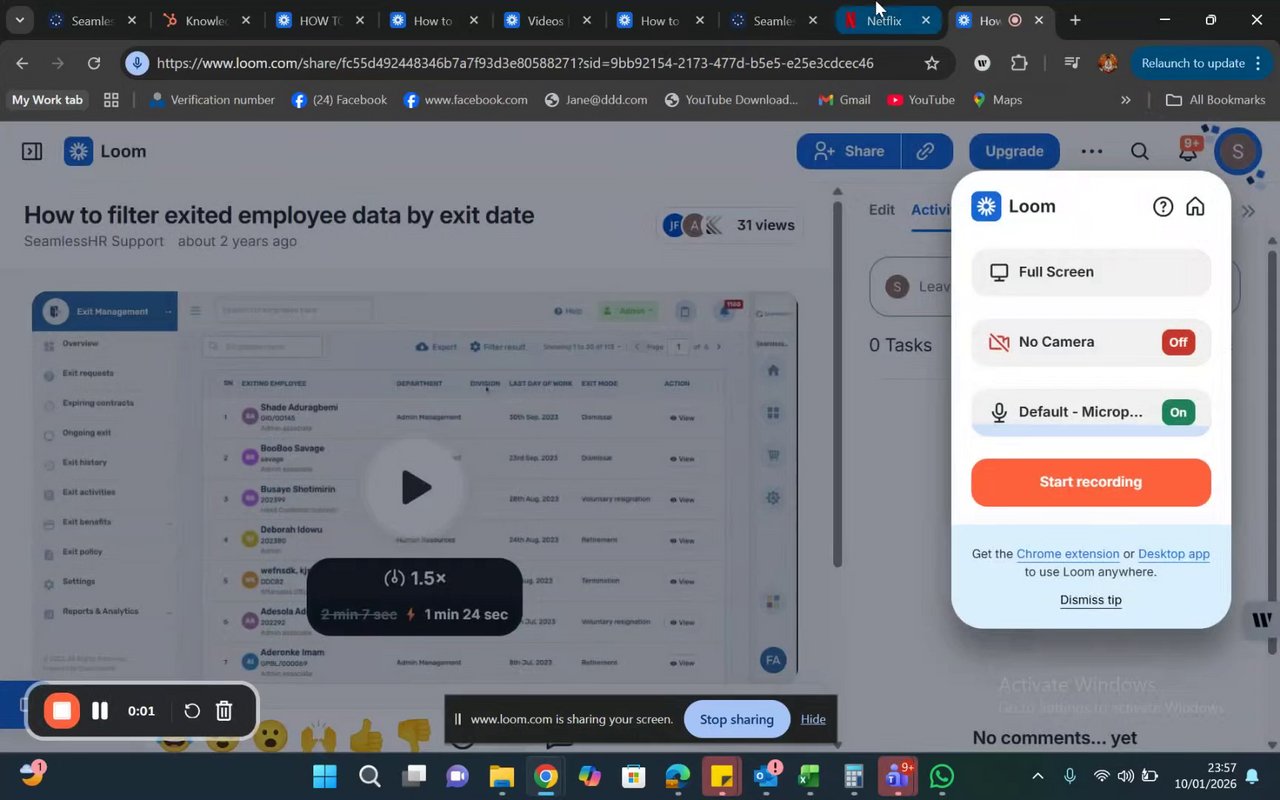Switch to the Knowledge HubSpot tab
The width and height of the screenshot is (1280, 800).
point(208,20)
